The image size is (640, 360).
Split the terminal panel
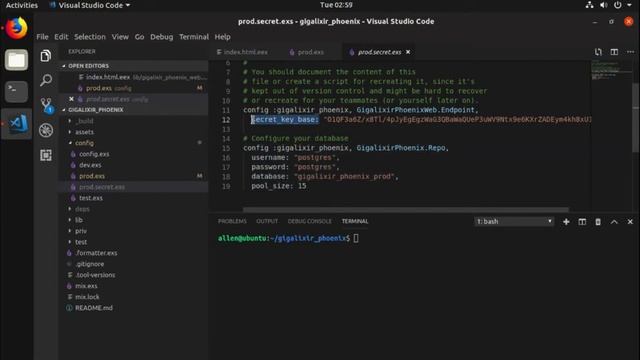[582, 222]
